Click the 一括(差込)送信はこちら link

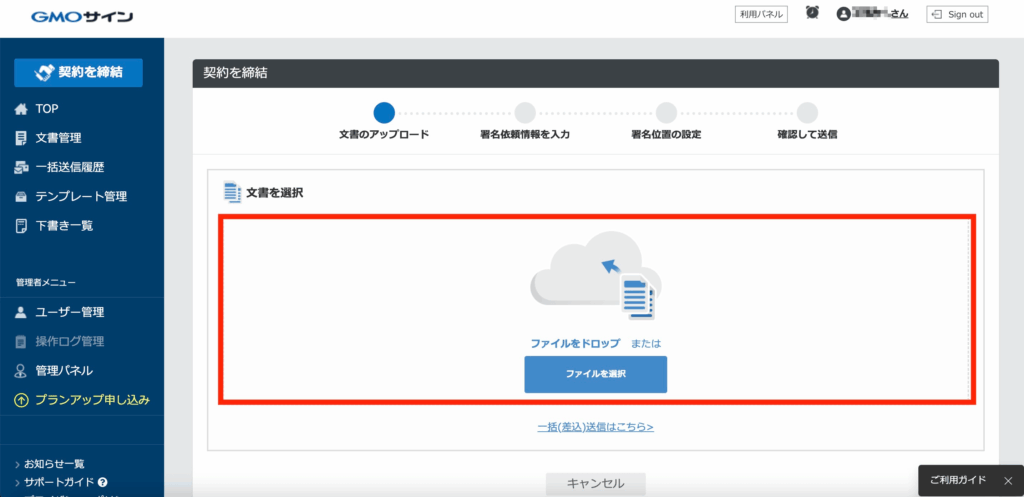[x=595, y=427]
